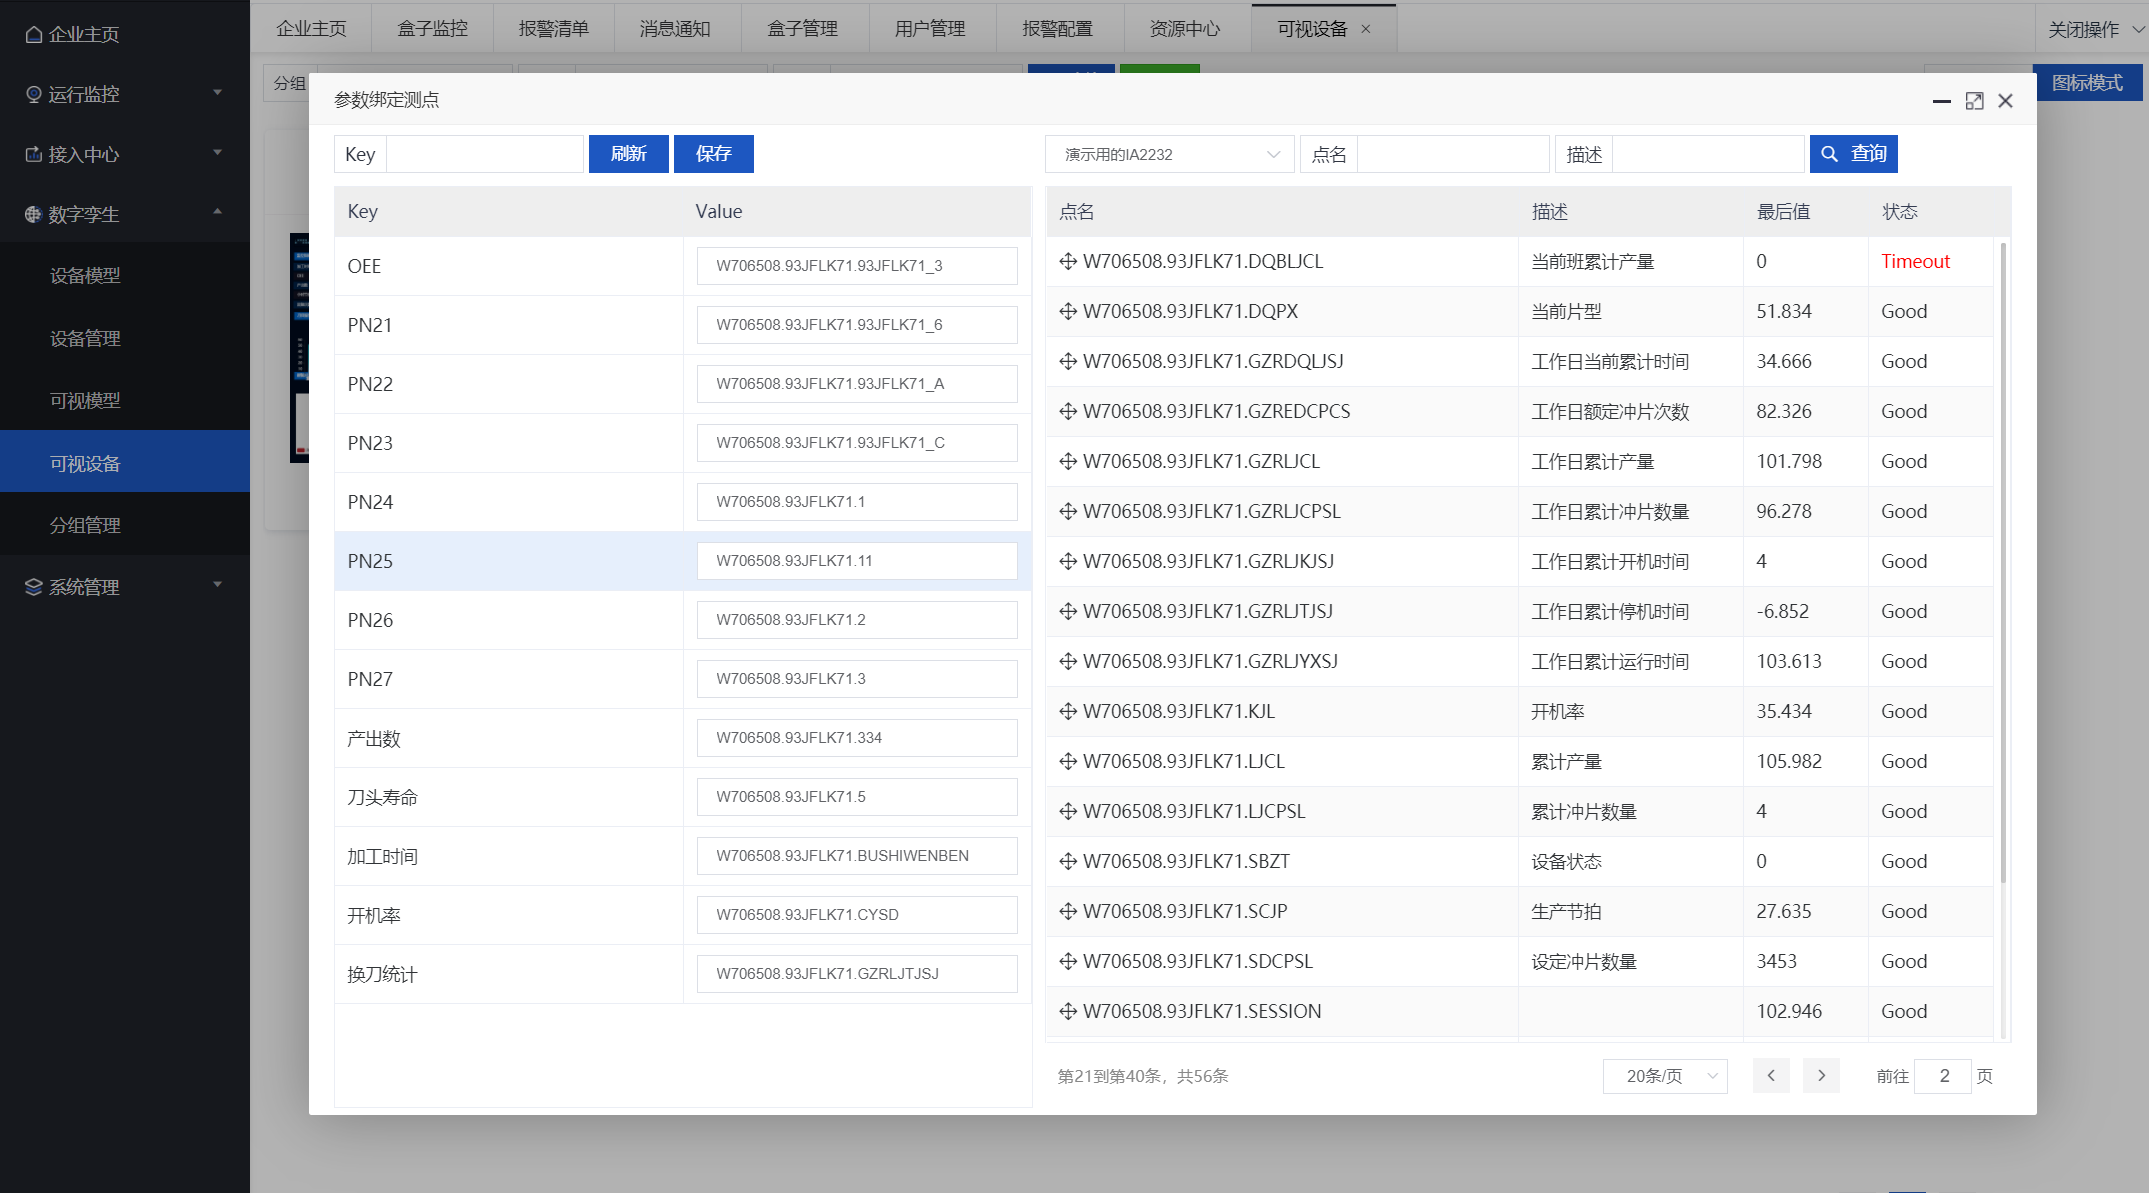The image size is (2149, 1193).
Task: Click the move icon beside W706508.93JFLK71.GZRLJCL
Action: (1068, 461)
